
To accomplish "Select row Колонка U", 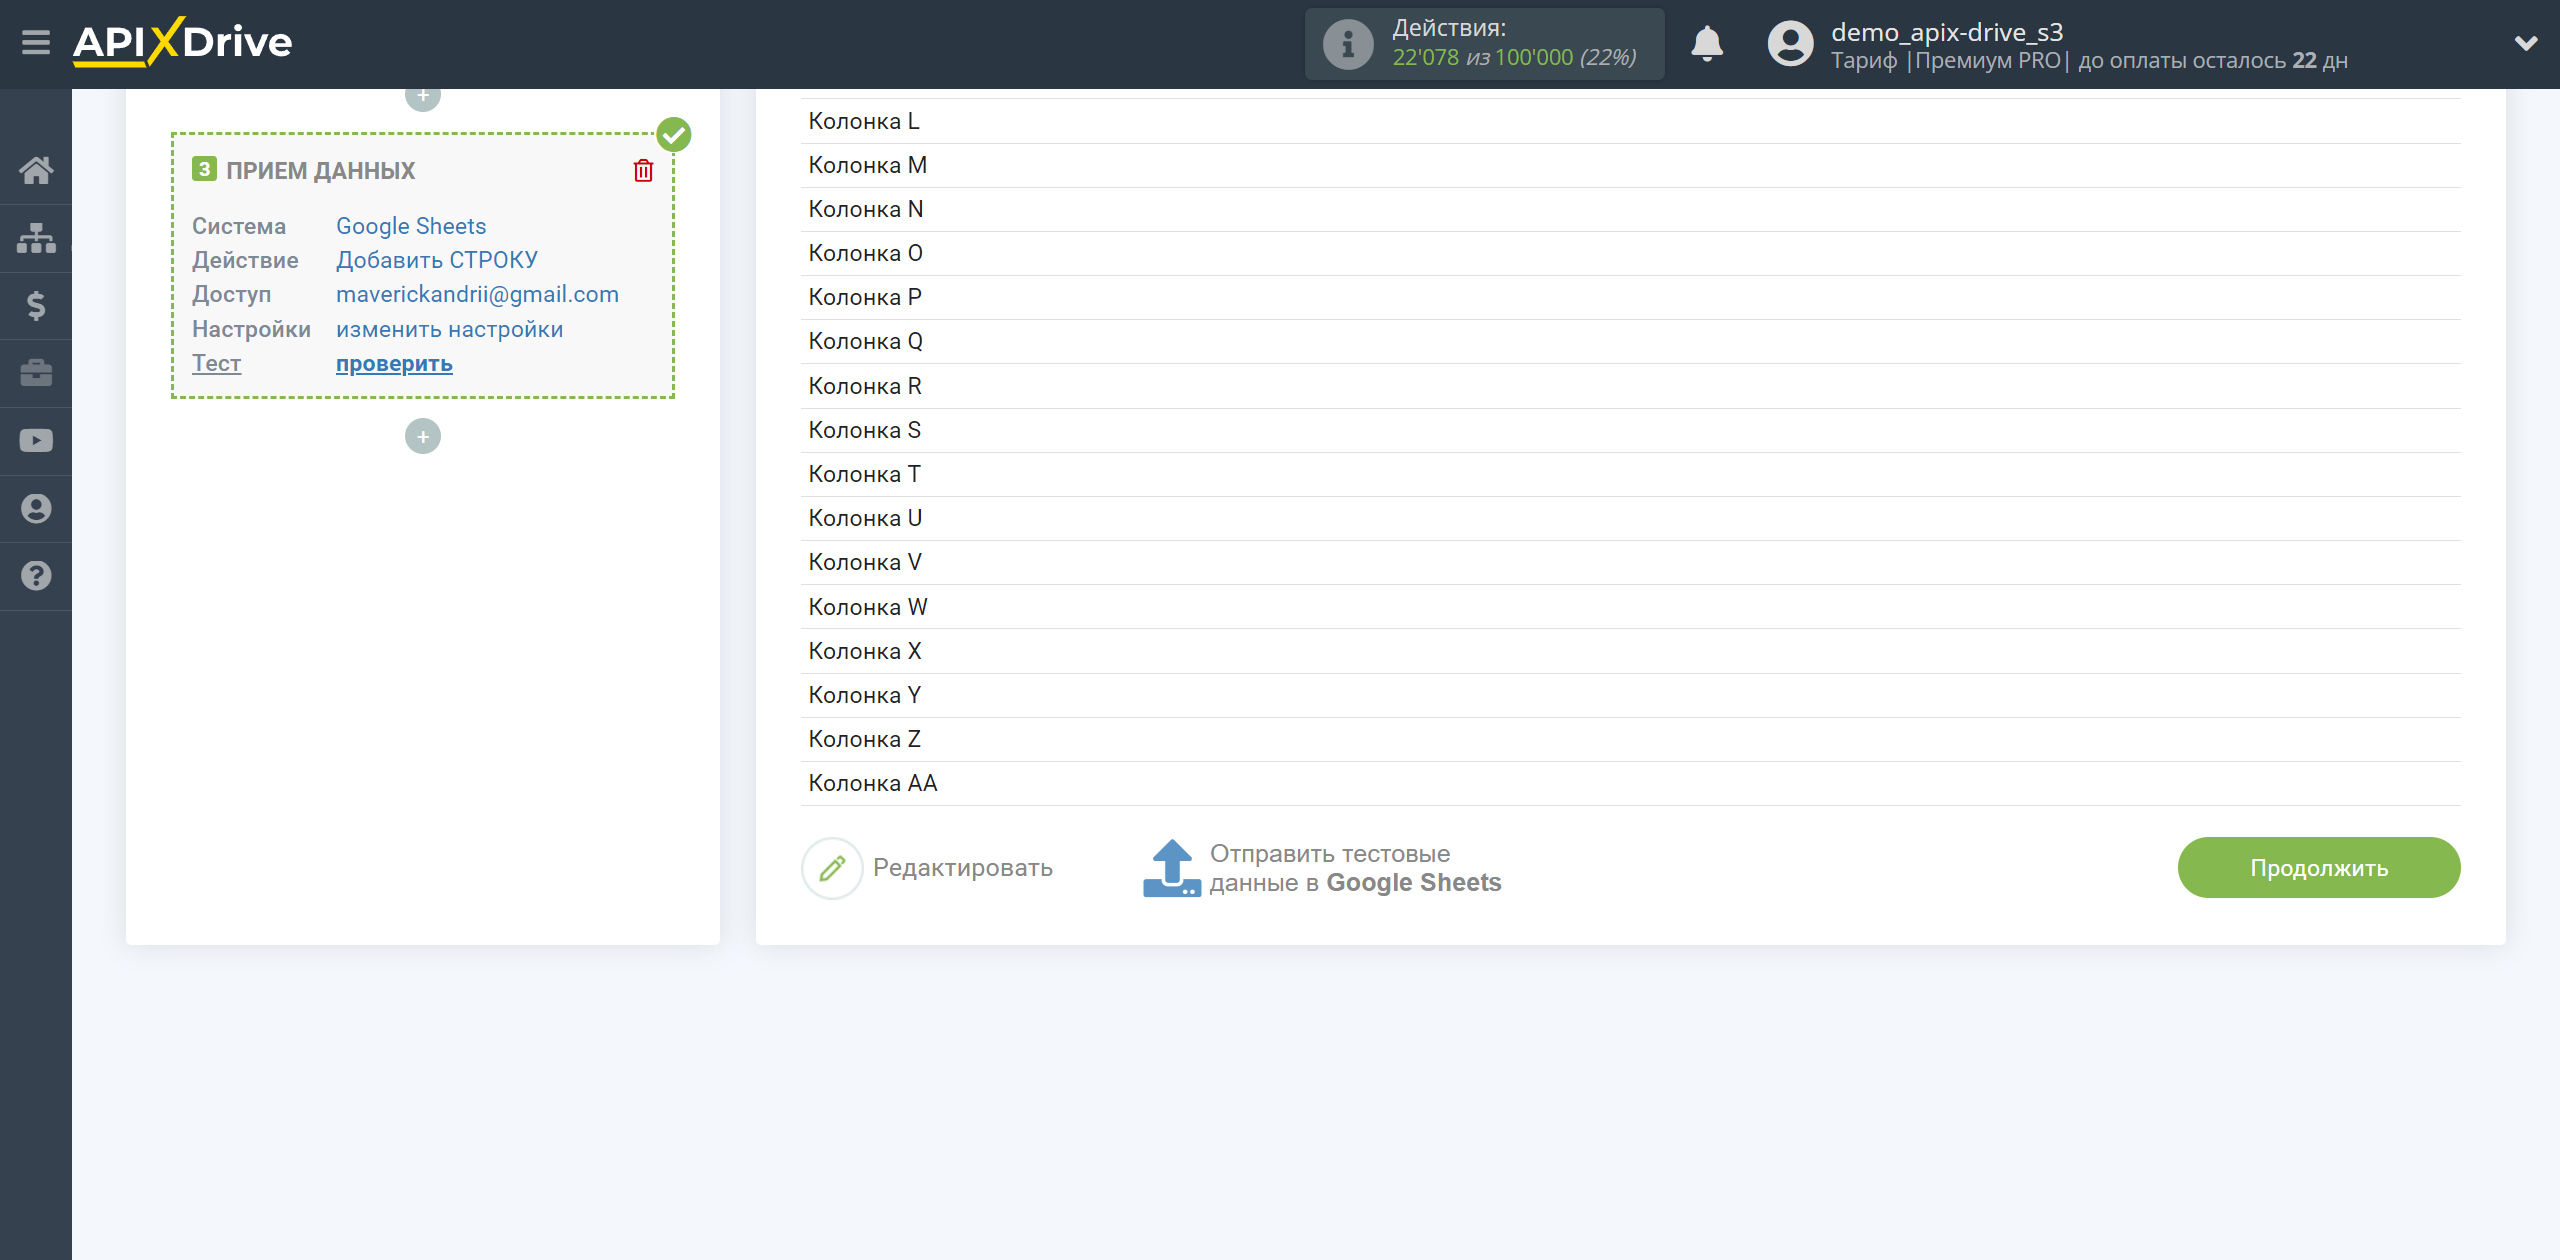I will pyautogui.click(x=1630, y=519).
